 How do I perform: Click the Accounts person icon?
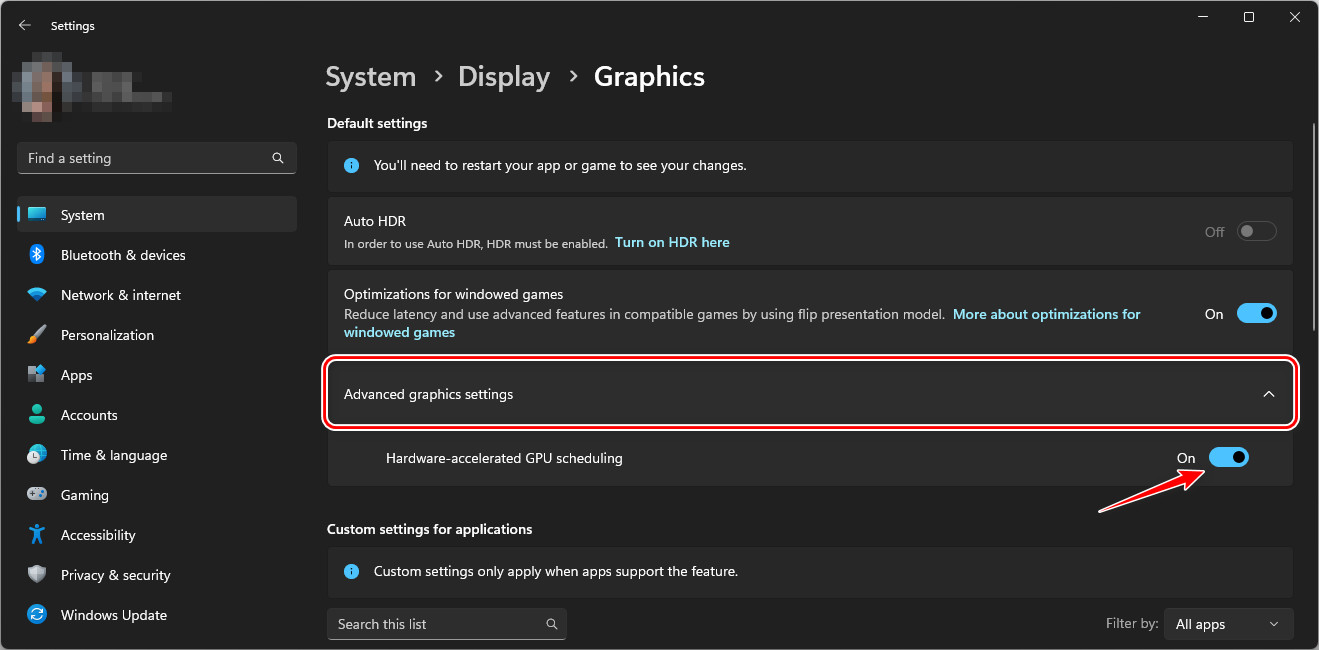click(x=37, y=415)
